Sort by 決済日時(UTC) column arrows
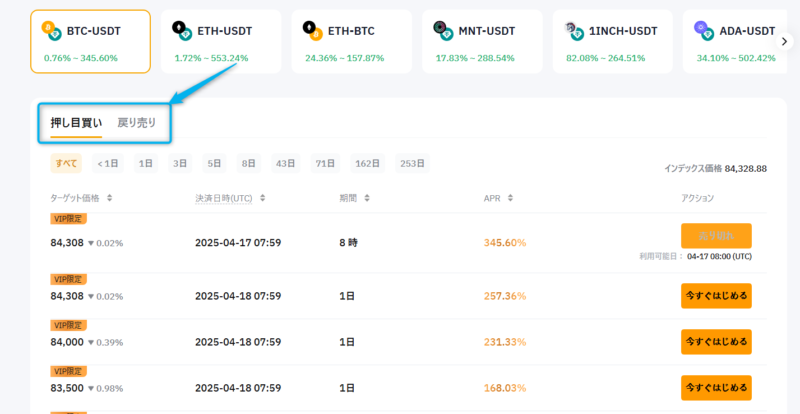The width and height of the screenshot is (800, 414). point(262,198)
